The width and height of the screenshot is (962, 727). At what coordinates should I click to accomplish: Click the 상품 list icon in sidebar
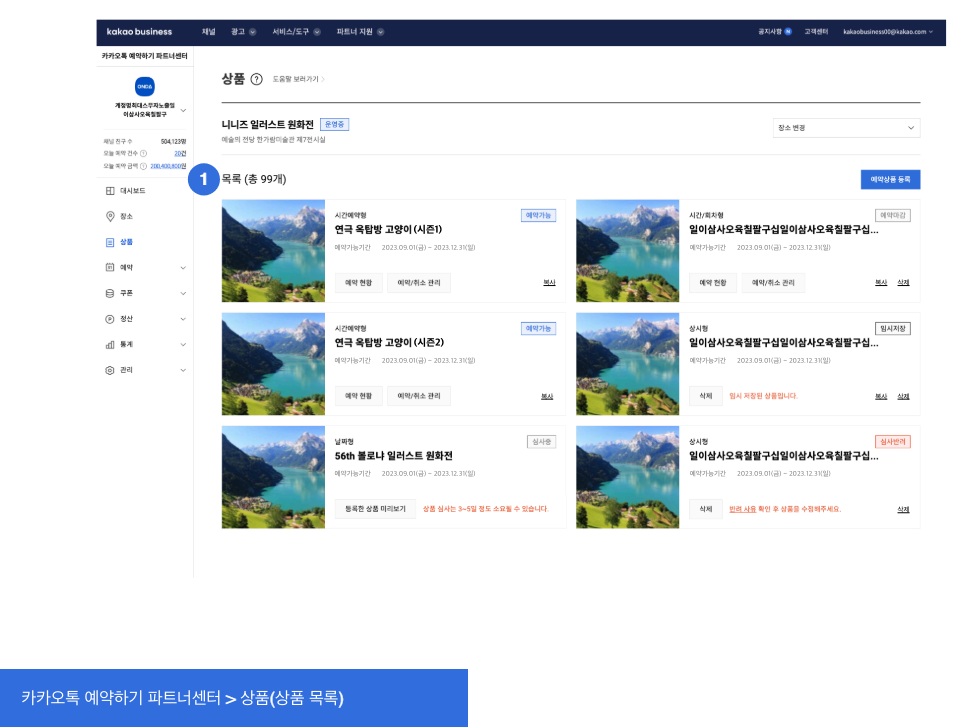point(110,242)
